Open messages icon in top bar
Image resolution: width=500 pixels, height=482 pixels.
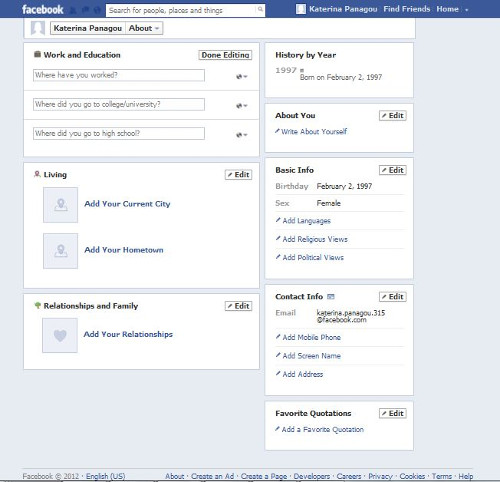coord(85,10)
